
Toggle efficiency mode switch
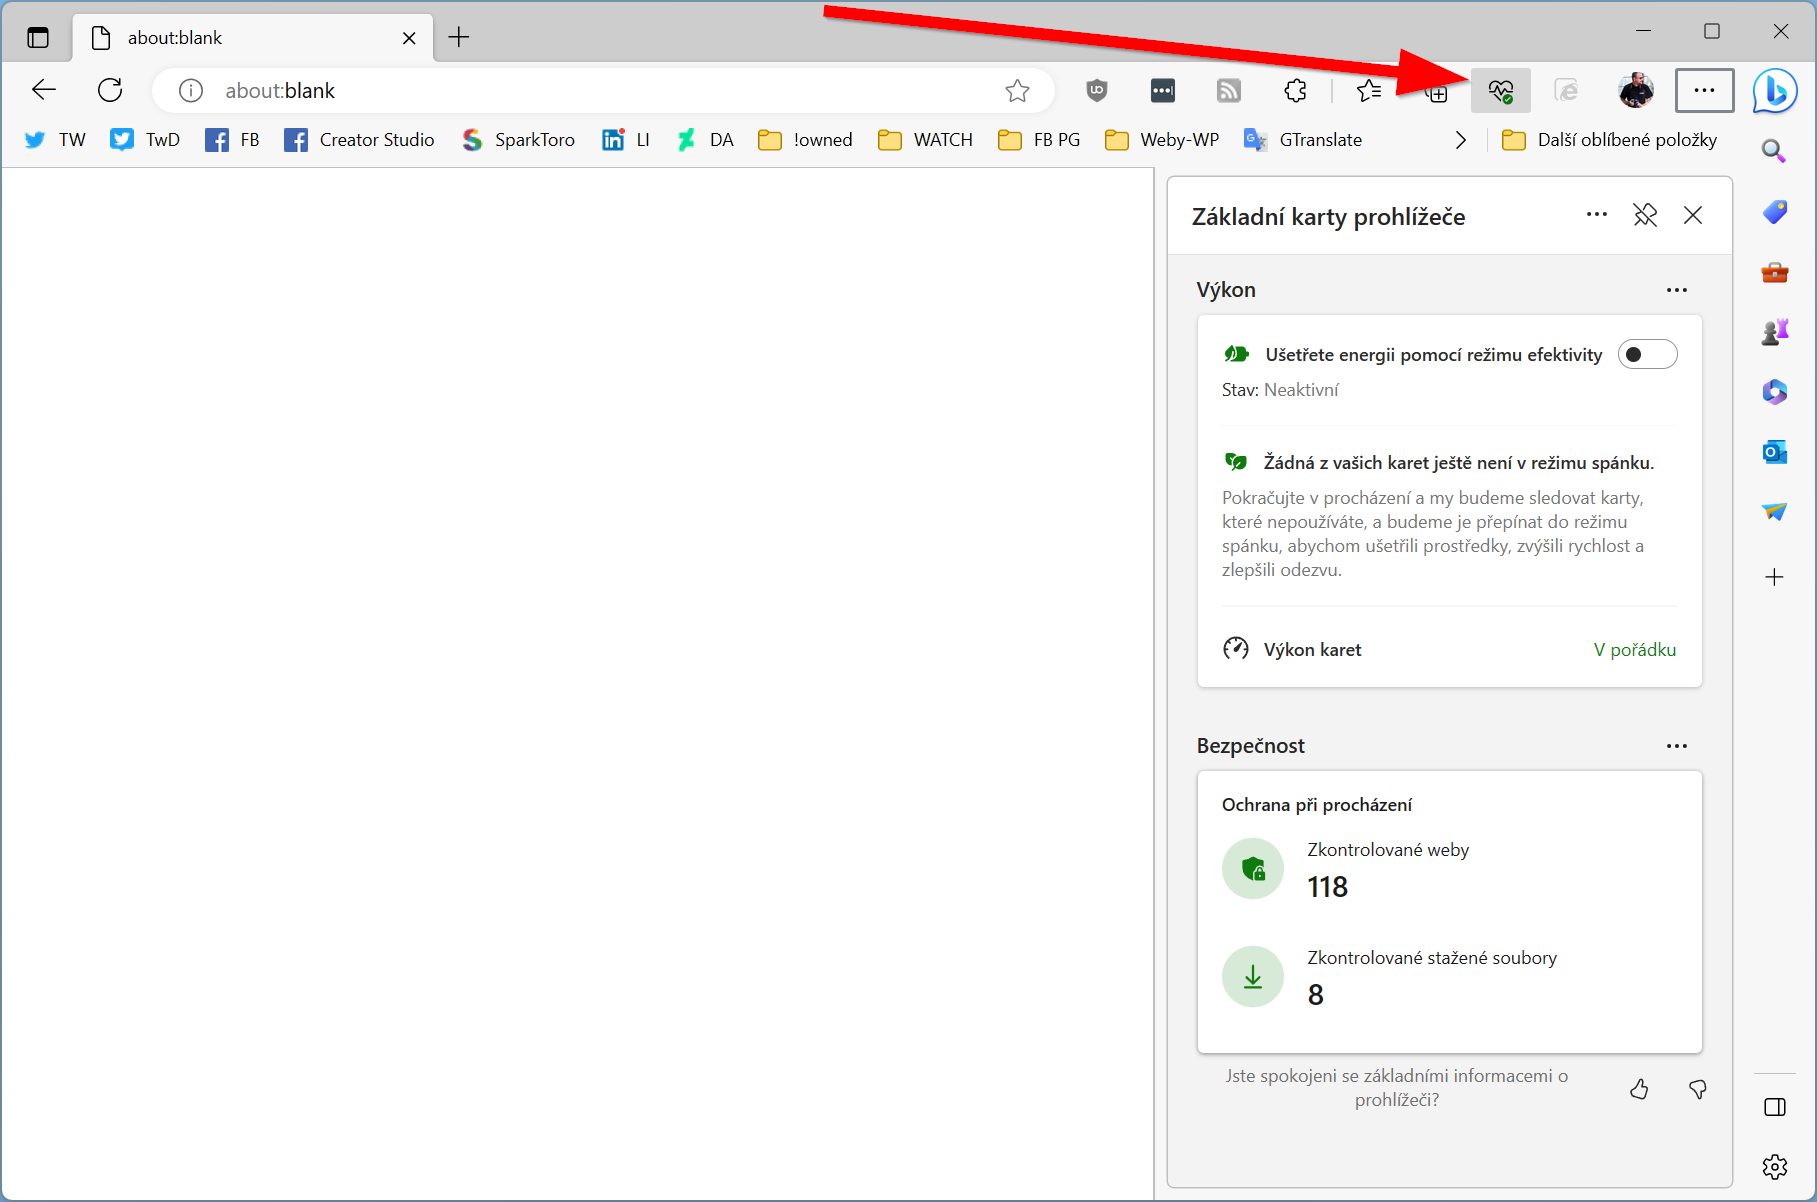coord(1648,354)
